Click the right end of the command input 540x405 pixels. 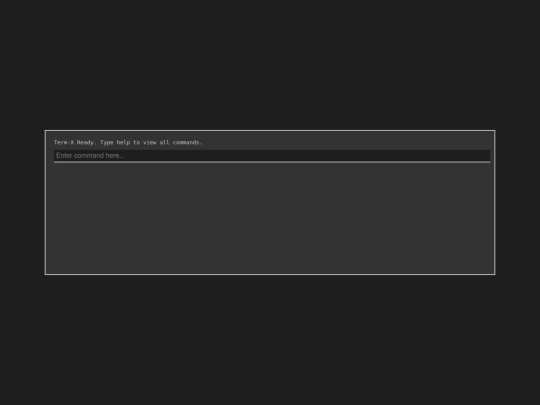pyautogui.click(x=484, y=156)
